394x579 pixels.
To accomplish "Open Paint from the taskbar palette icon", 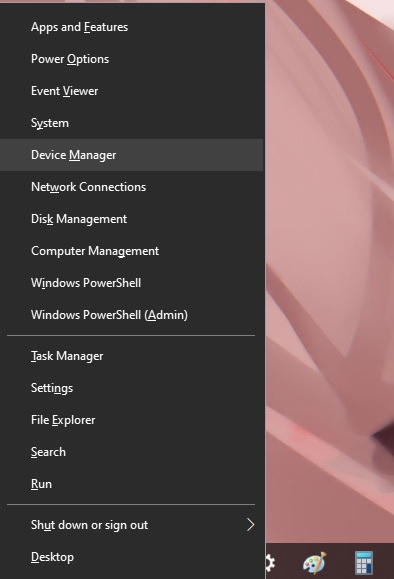I will click(315, 563).
